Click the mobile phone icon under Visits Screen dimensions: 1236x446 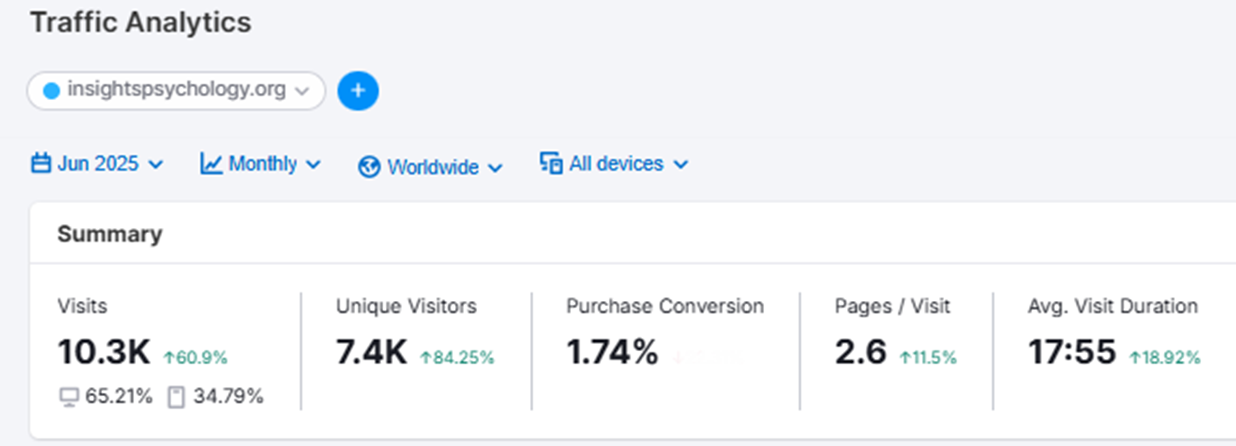point(176,397)
